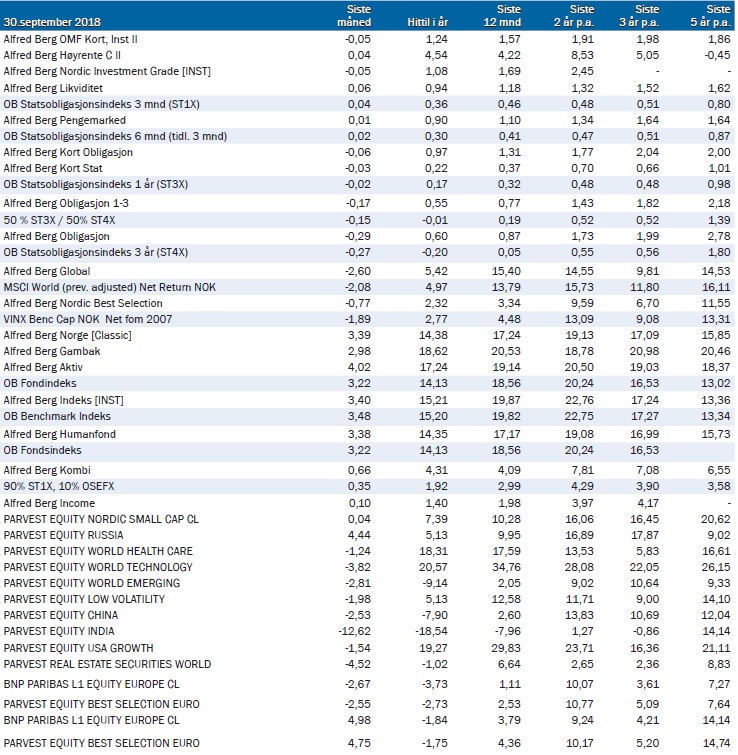Select the 'Hittil i år' column header
Viewport: 738px width, 755px height.
(x=427, y=22)
